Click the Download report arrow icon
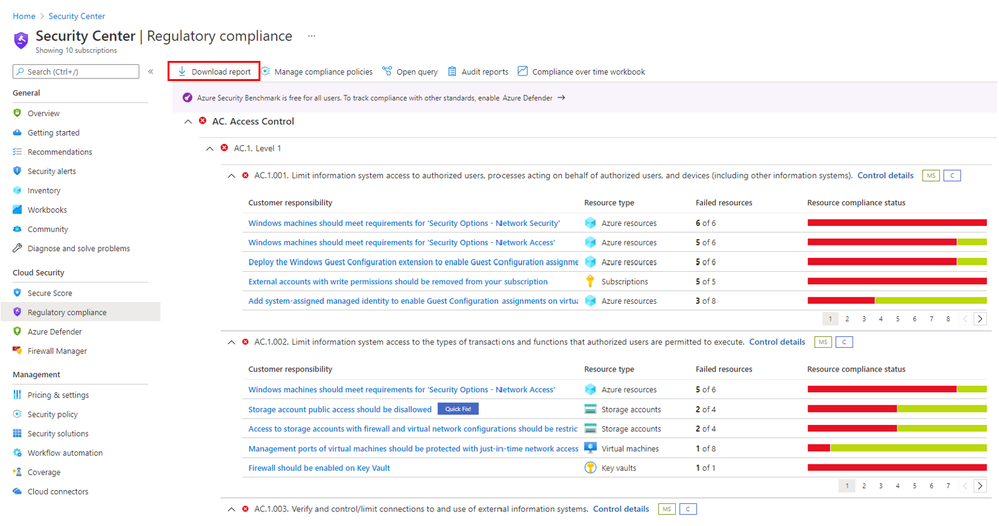This screenshot has width=999, height=526. [182, 71]
